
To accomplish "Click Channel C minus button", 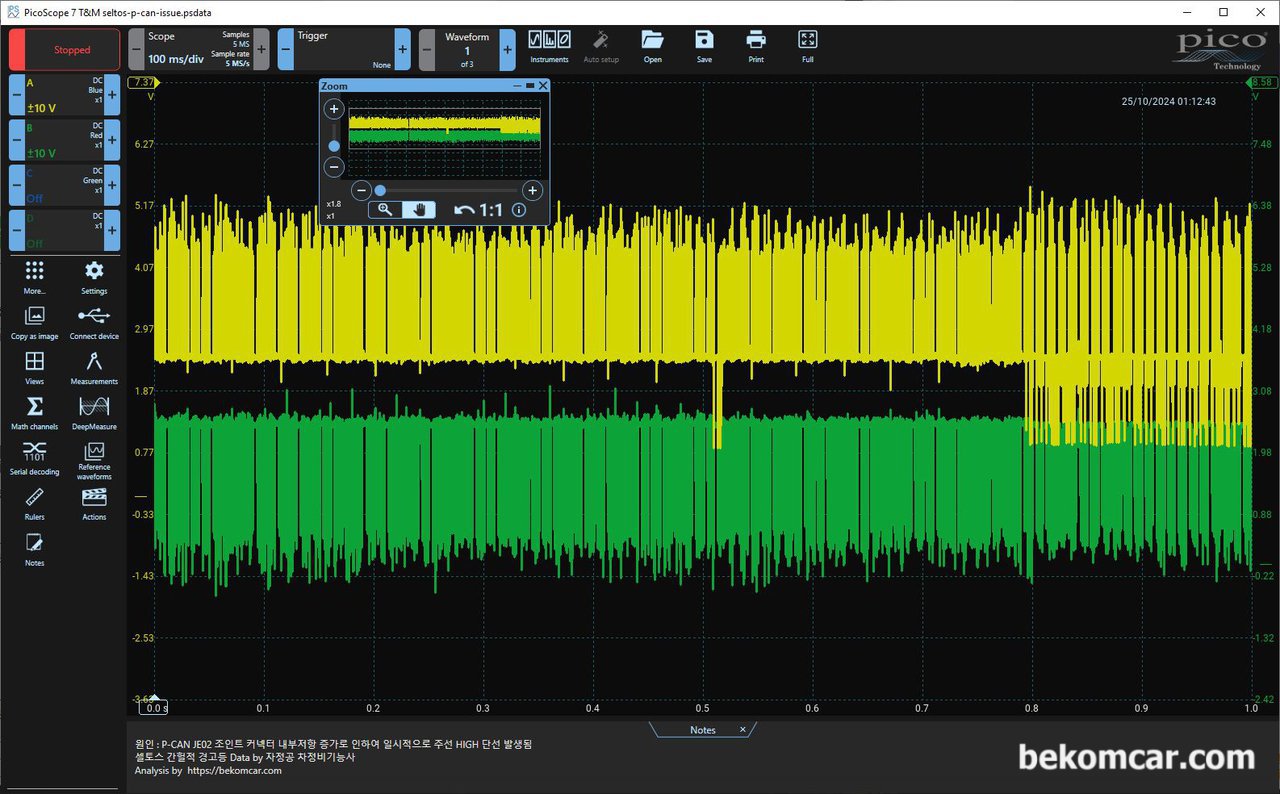I will click(17, 186).
